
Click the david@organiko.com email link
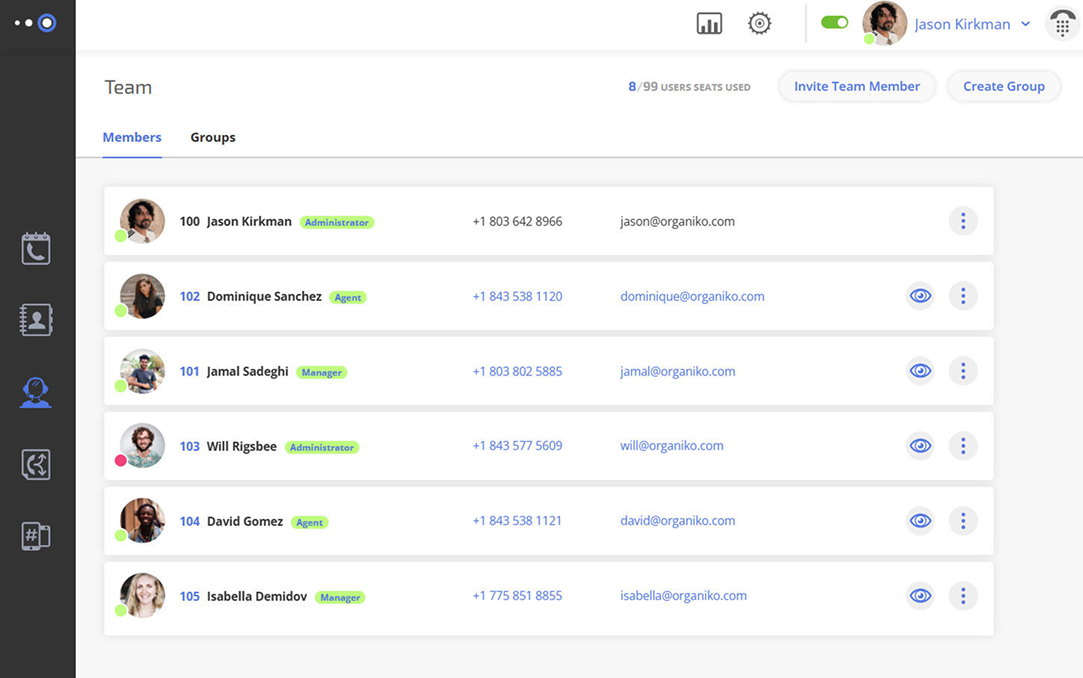[x=677, y=521]
